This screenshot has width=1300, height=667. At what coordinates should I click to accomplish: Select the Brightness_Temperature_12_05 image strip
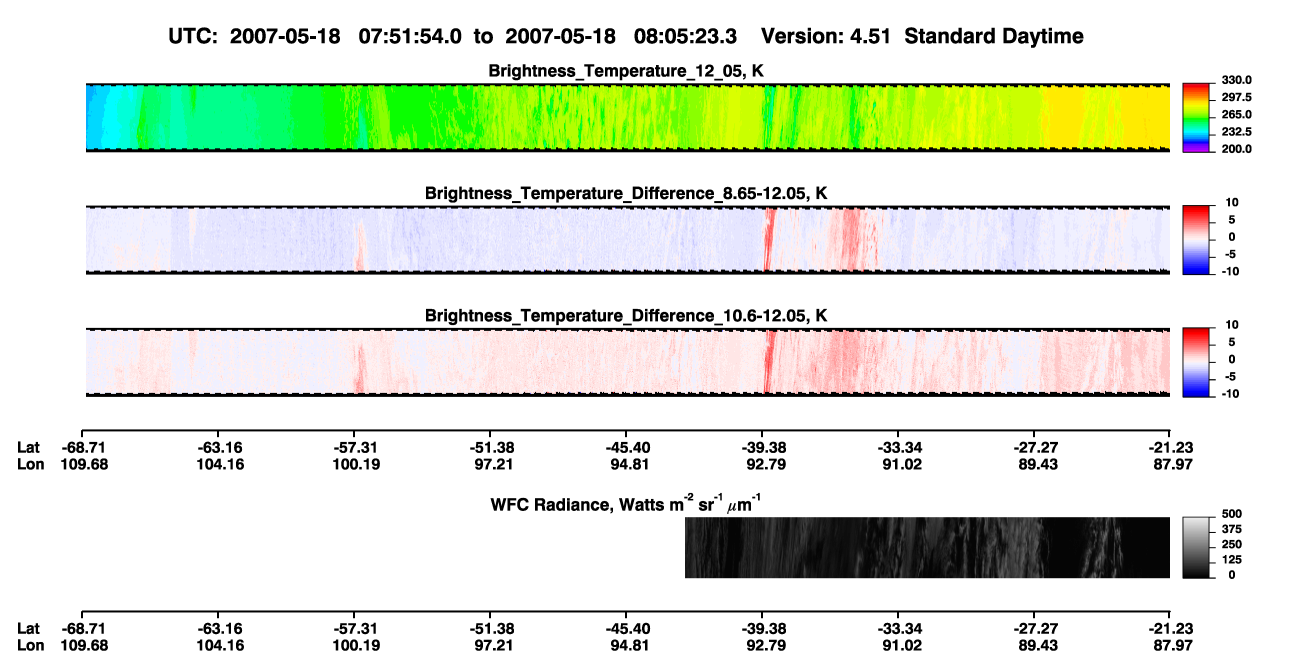(x=628, y=117)
